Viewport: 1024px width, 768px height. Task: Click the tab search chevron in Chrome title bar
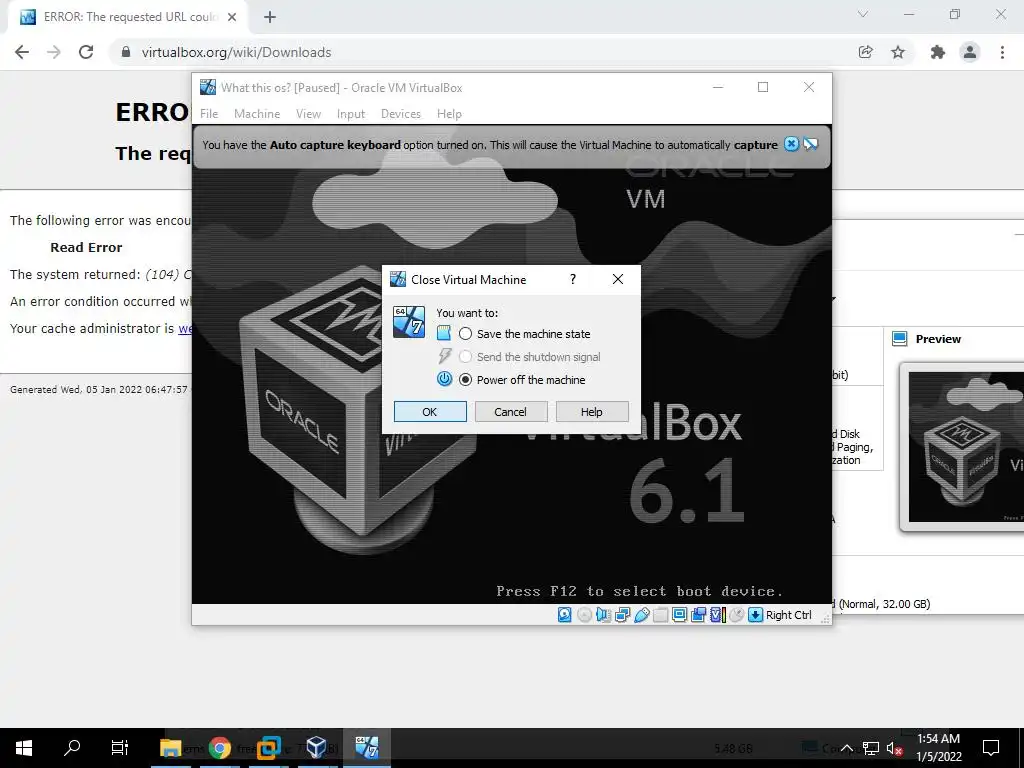coord(863,14)
